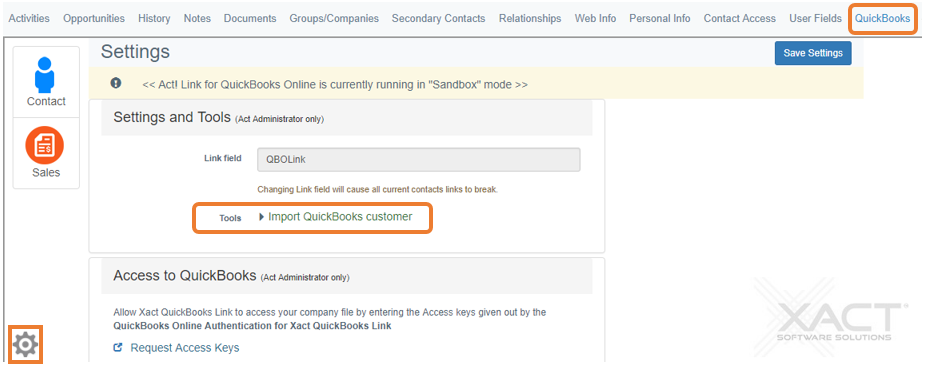Open the Notes tab
The height and width of the screenshot is (371, 926).
[x=197, y=18]
